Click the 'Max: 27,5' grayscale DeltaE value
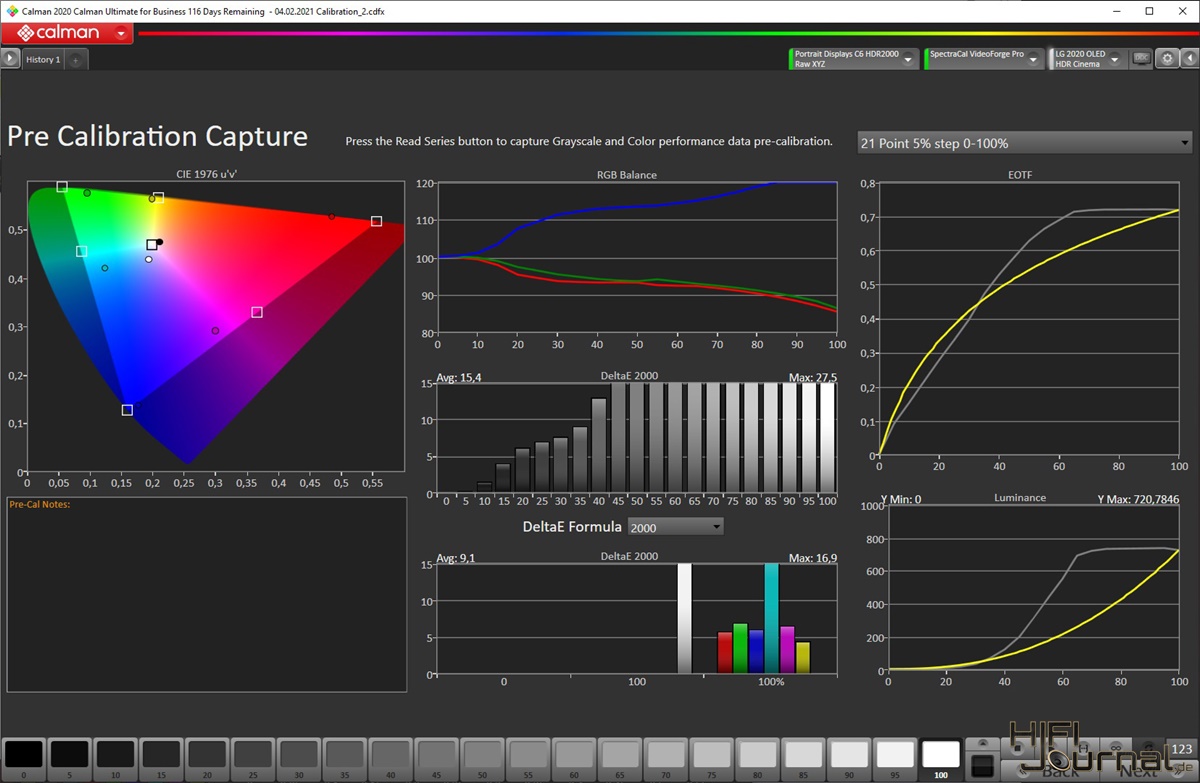Image resolution: width=1200 pixels, height=783 pixels. [812, 378]
